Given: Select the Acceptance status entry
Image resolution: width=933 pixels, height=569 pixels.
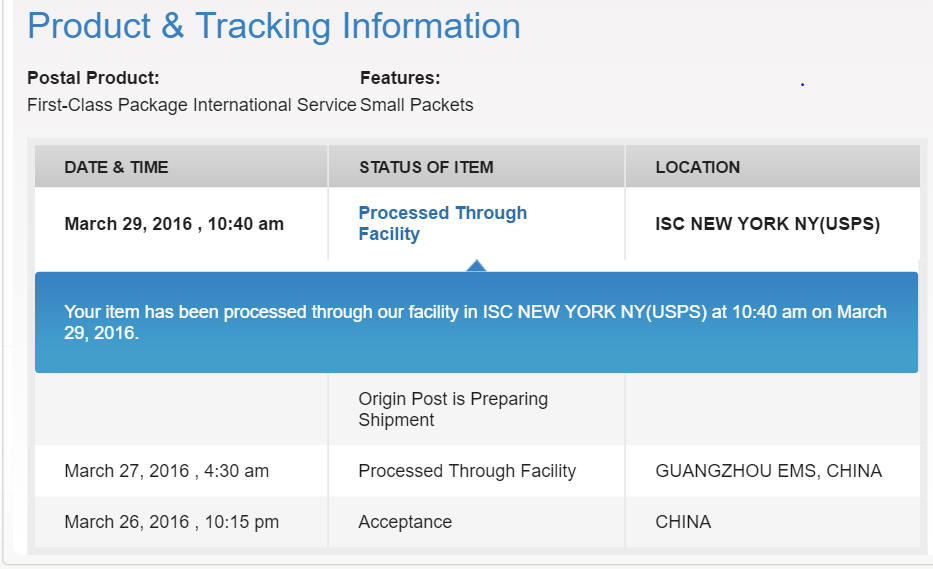Looking at the screenshot, I should coord(405,522).
